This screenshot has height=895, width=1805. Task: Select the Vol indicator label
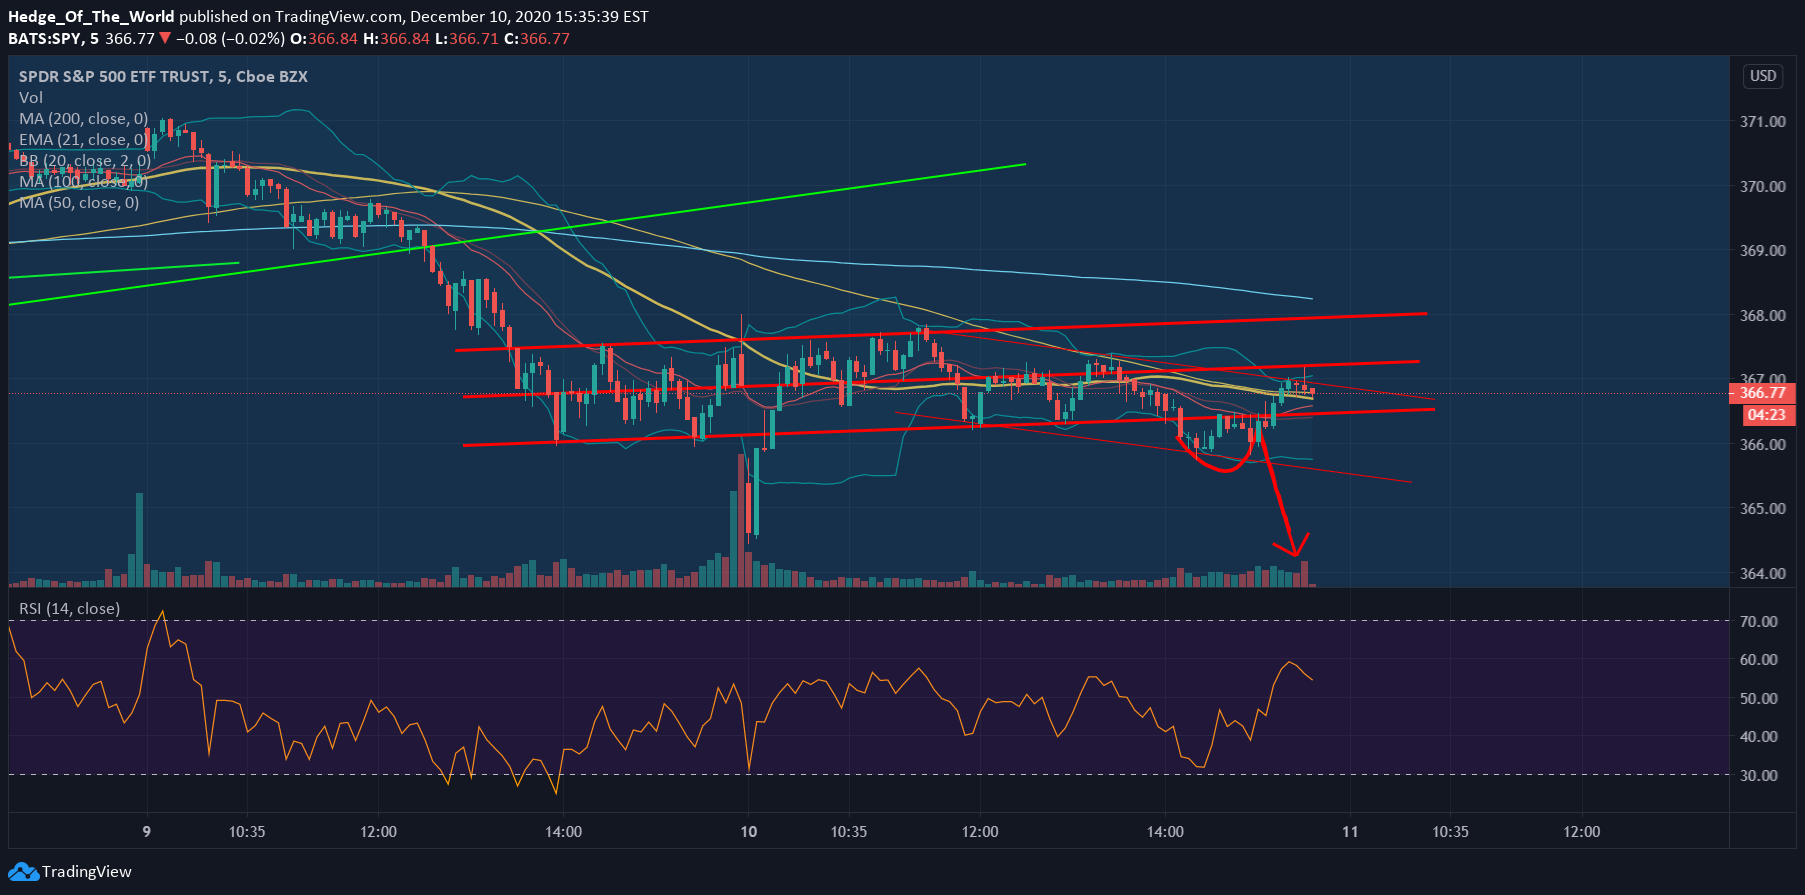(31, 98)
